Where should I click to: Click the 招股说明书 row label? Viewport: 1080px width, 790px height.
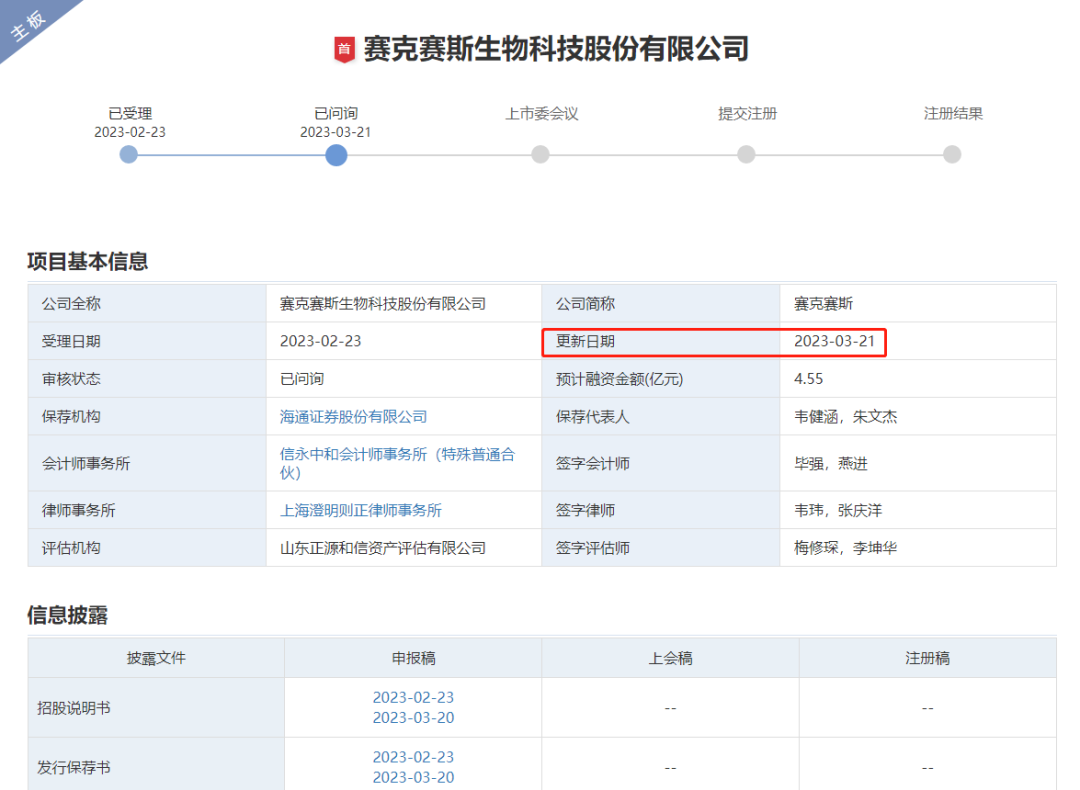click(x=74, y=708)
